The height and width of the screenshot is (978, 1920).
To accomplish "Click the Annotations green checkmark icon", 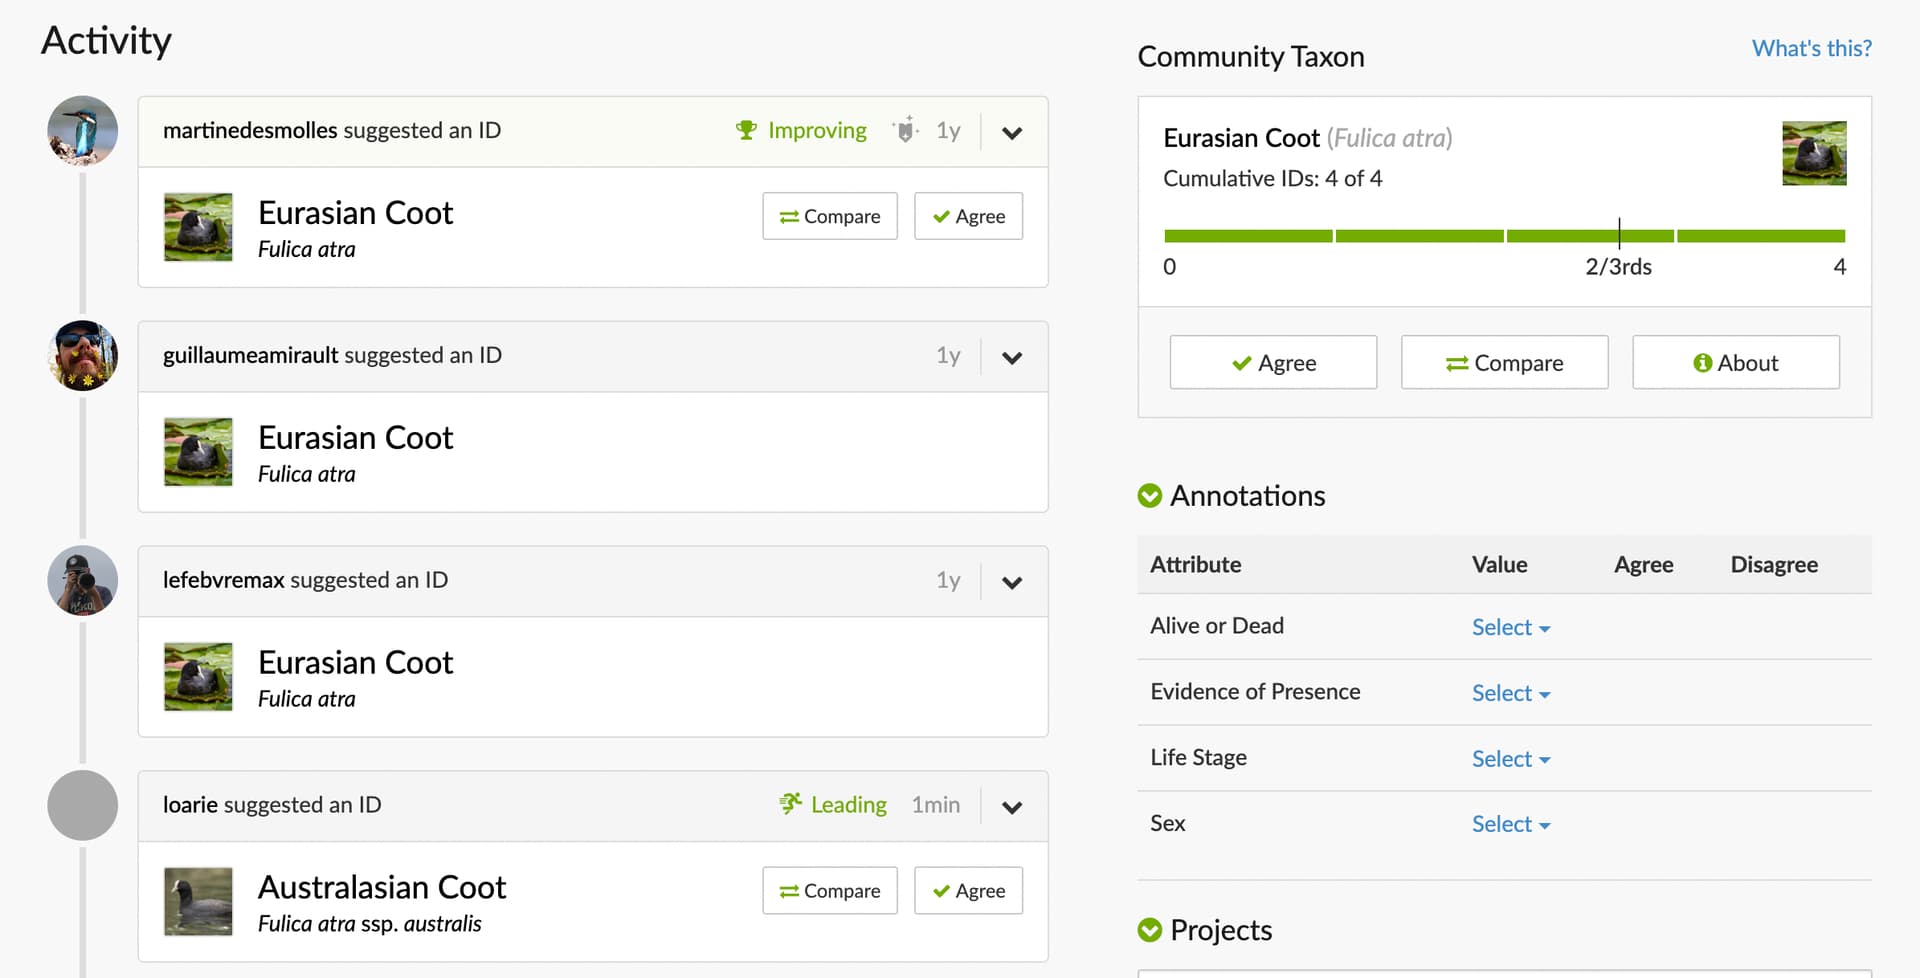I will click(1150, 496).
